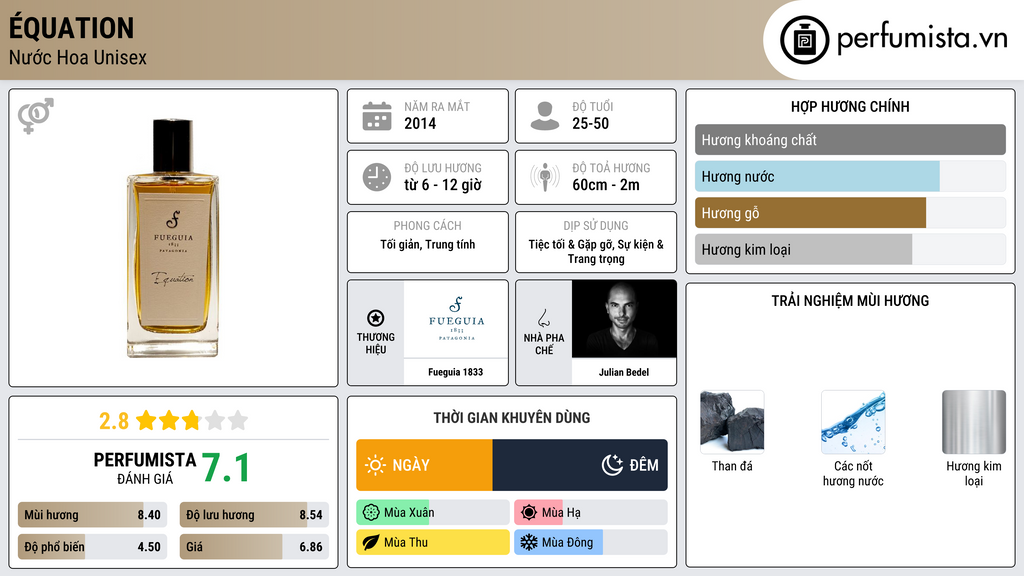Click the style text Tối giản, Trung tính
This screenshot has height=576, width=1024.
coord(428,245)
